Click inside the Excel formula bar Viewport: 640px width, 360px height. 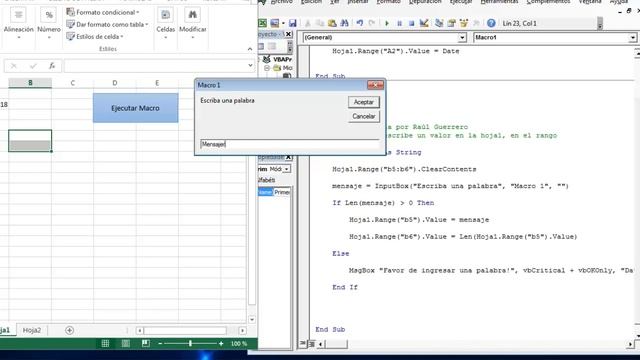click(x=155, y=66)
